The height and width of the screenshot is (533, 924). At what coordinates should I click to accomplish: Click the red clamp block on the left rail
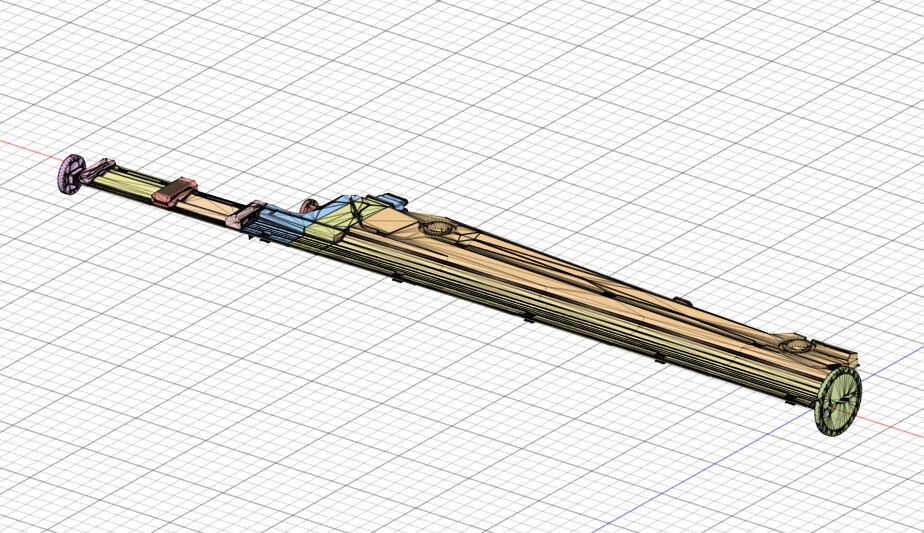pyautogui.click(x=177, y=190)
